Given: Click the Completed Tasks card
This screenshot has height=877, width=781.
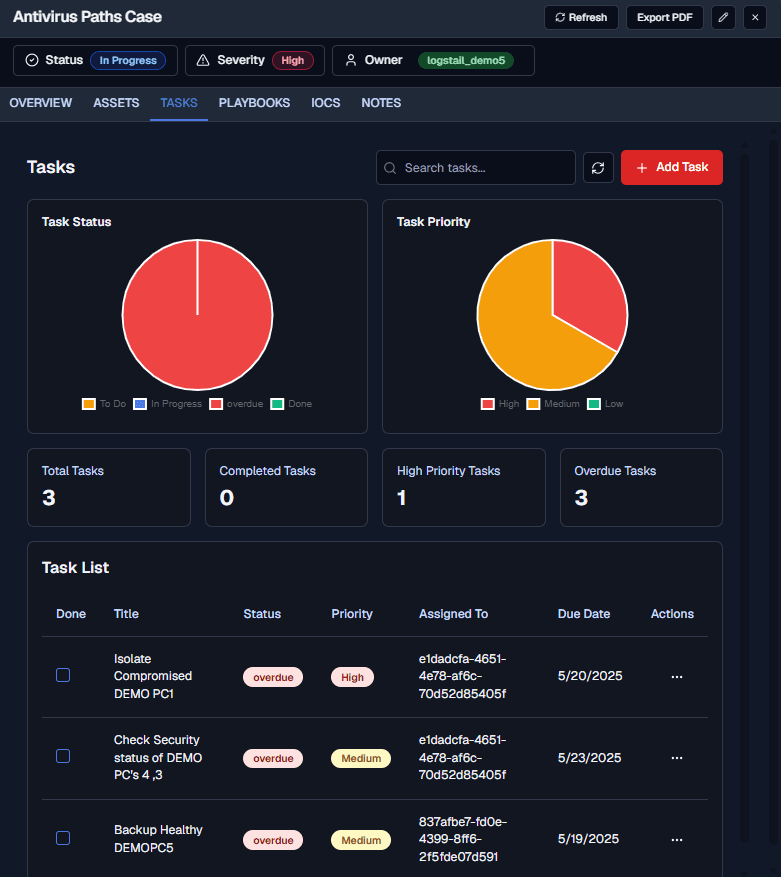Looking at the screenshot, I should coord(286,487).
